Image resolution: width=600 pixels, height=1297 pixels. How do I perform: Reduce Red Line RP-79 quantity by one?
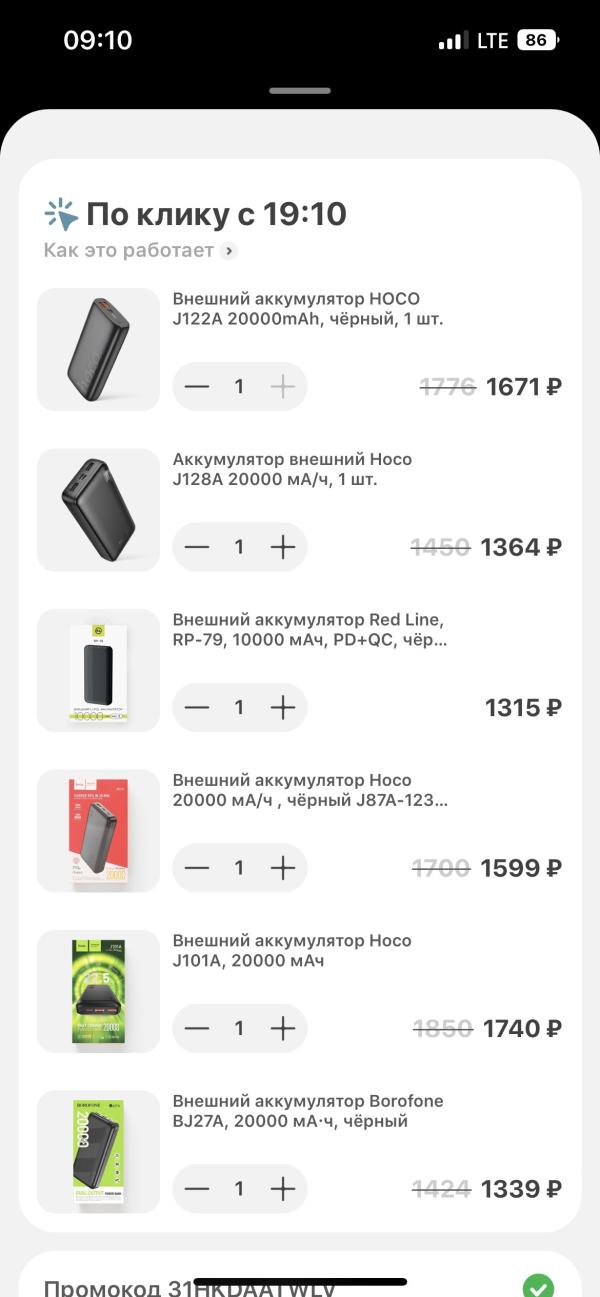coord(197,707)
